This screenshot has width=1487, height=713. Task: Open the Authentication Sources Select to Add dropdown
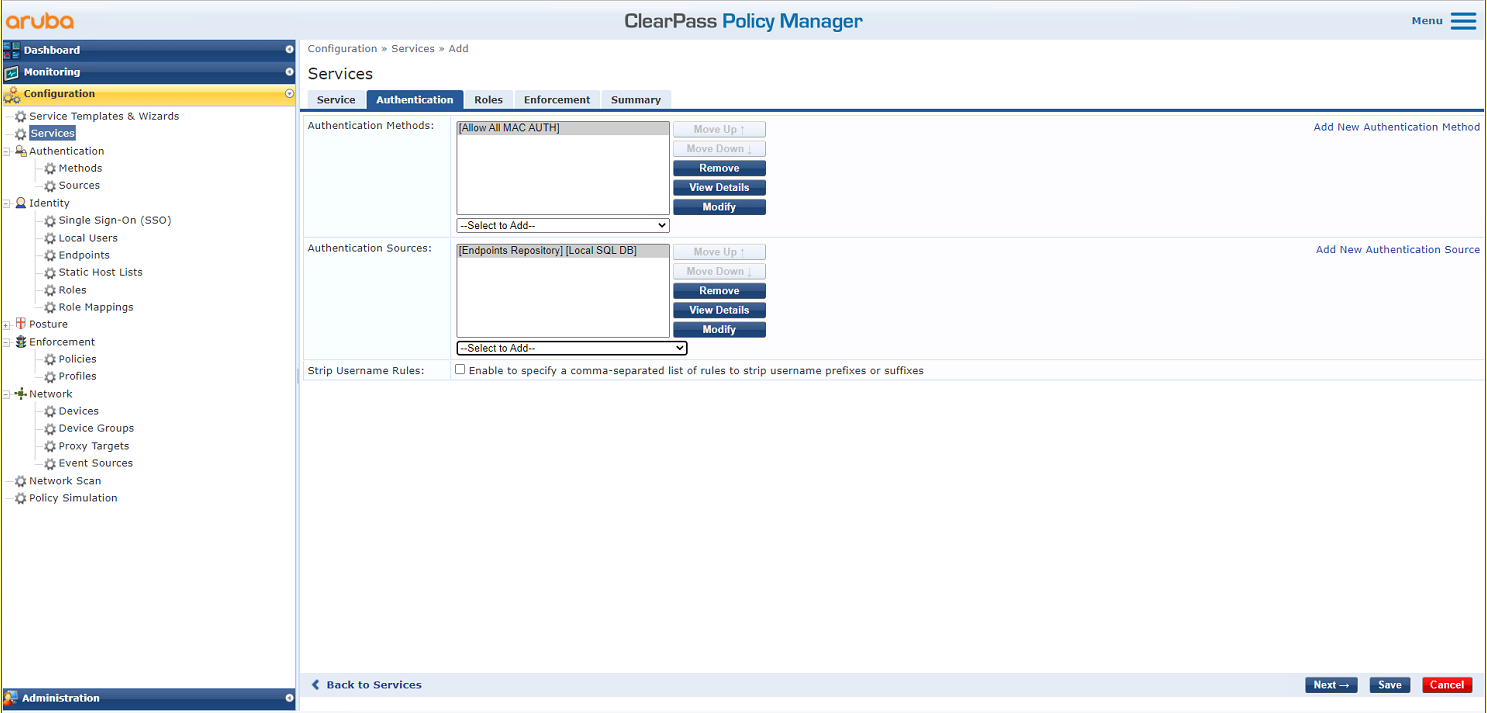pos(572,348)
